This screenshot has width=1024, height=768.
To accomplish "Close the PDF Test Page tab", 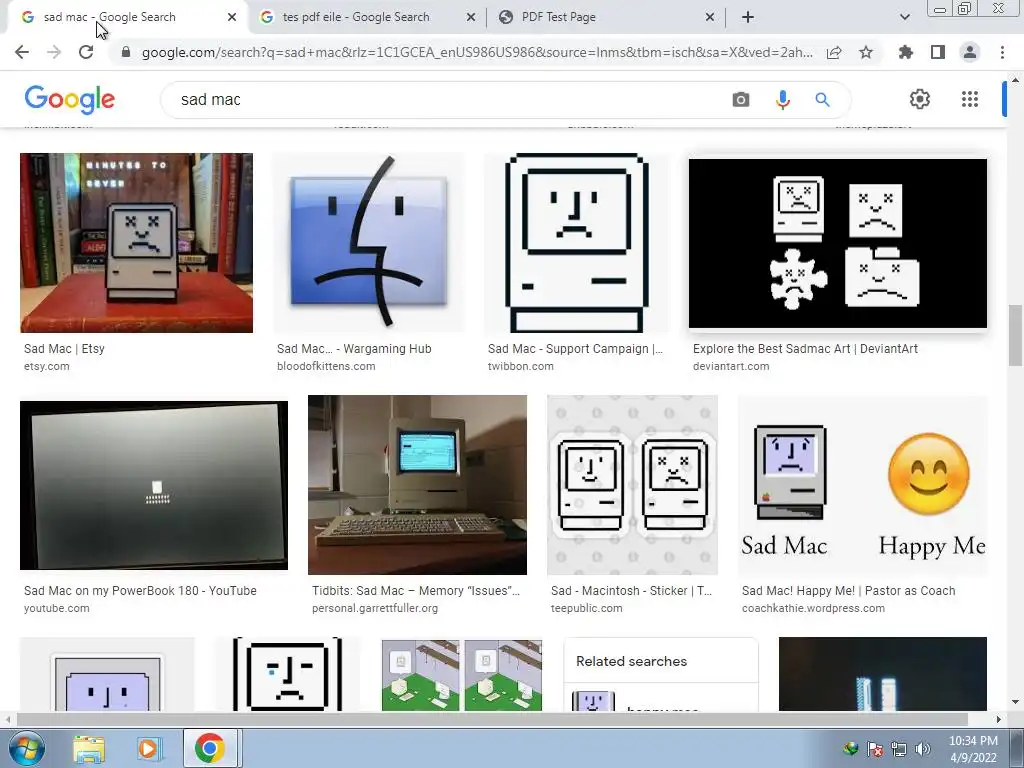I will (710, 17).
